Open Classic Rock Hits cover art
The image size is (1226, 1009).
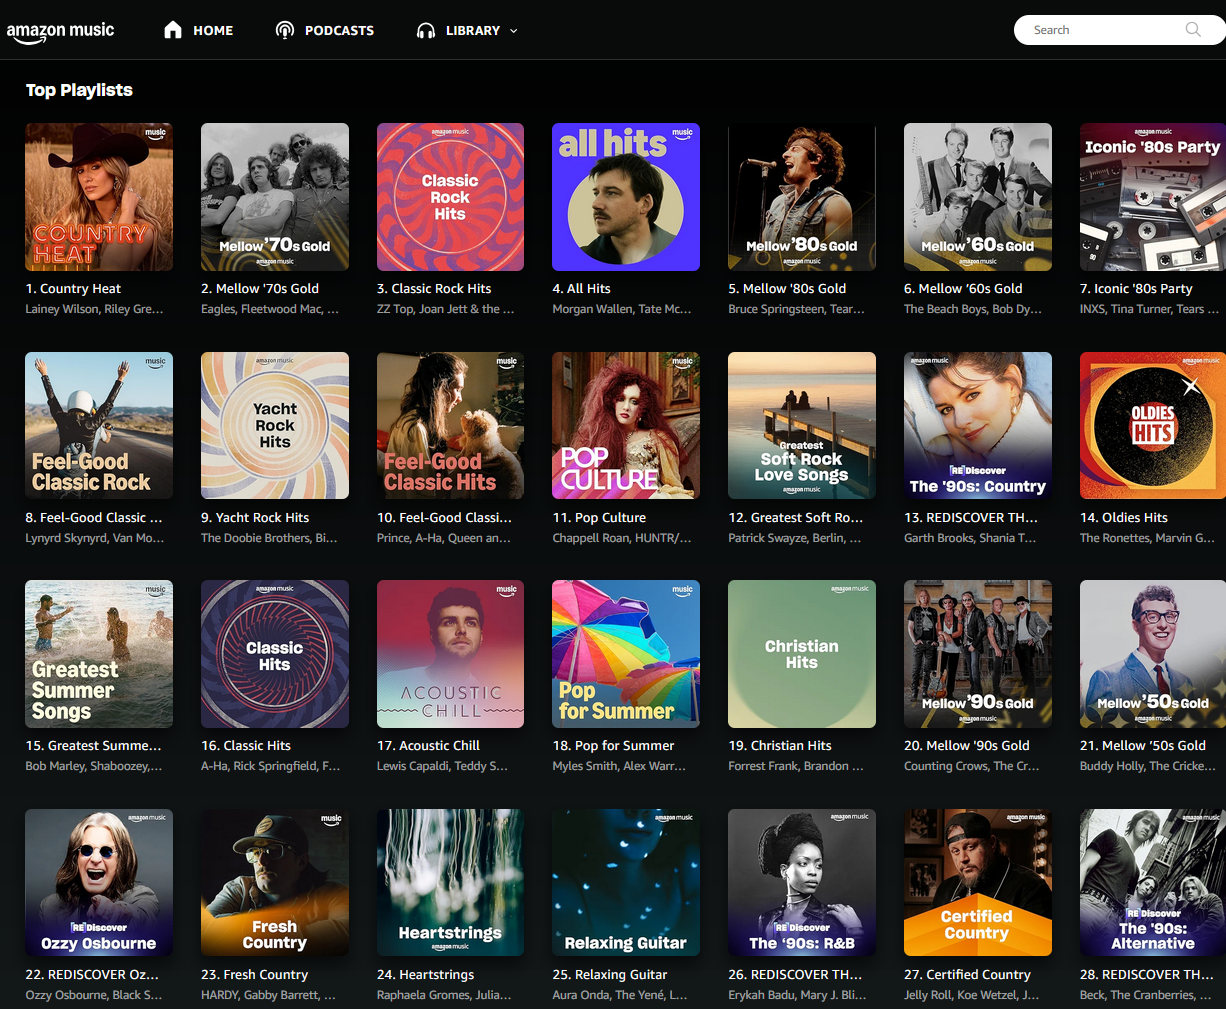450,197
